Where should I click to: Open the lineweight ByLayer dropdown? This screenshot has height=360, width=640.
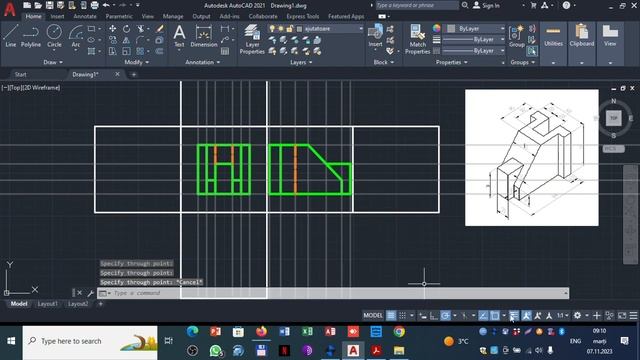[473, 40]
